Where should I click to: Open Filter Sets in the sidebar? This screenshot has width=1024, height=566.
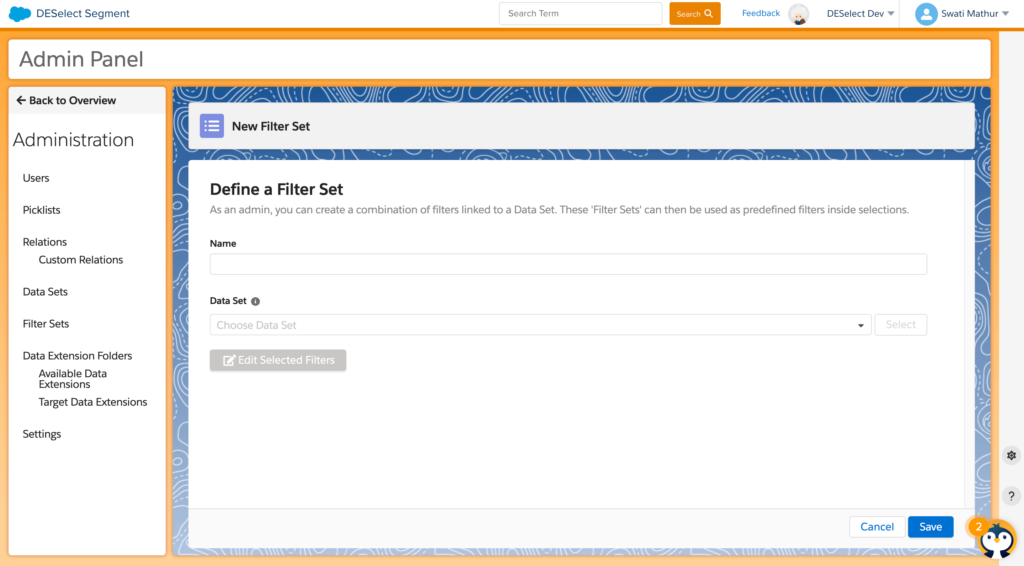46,324
